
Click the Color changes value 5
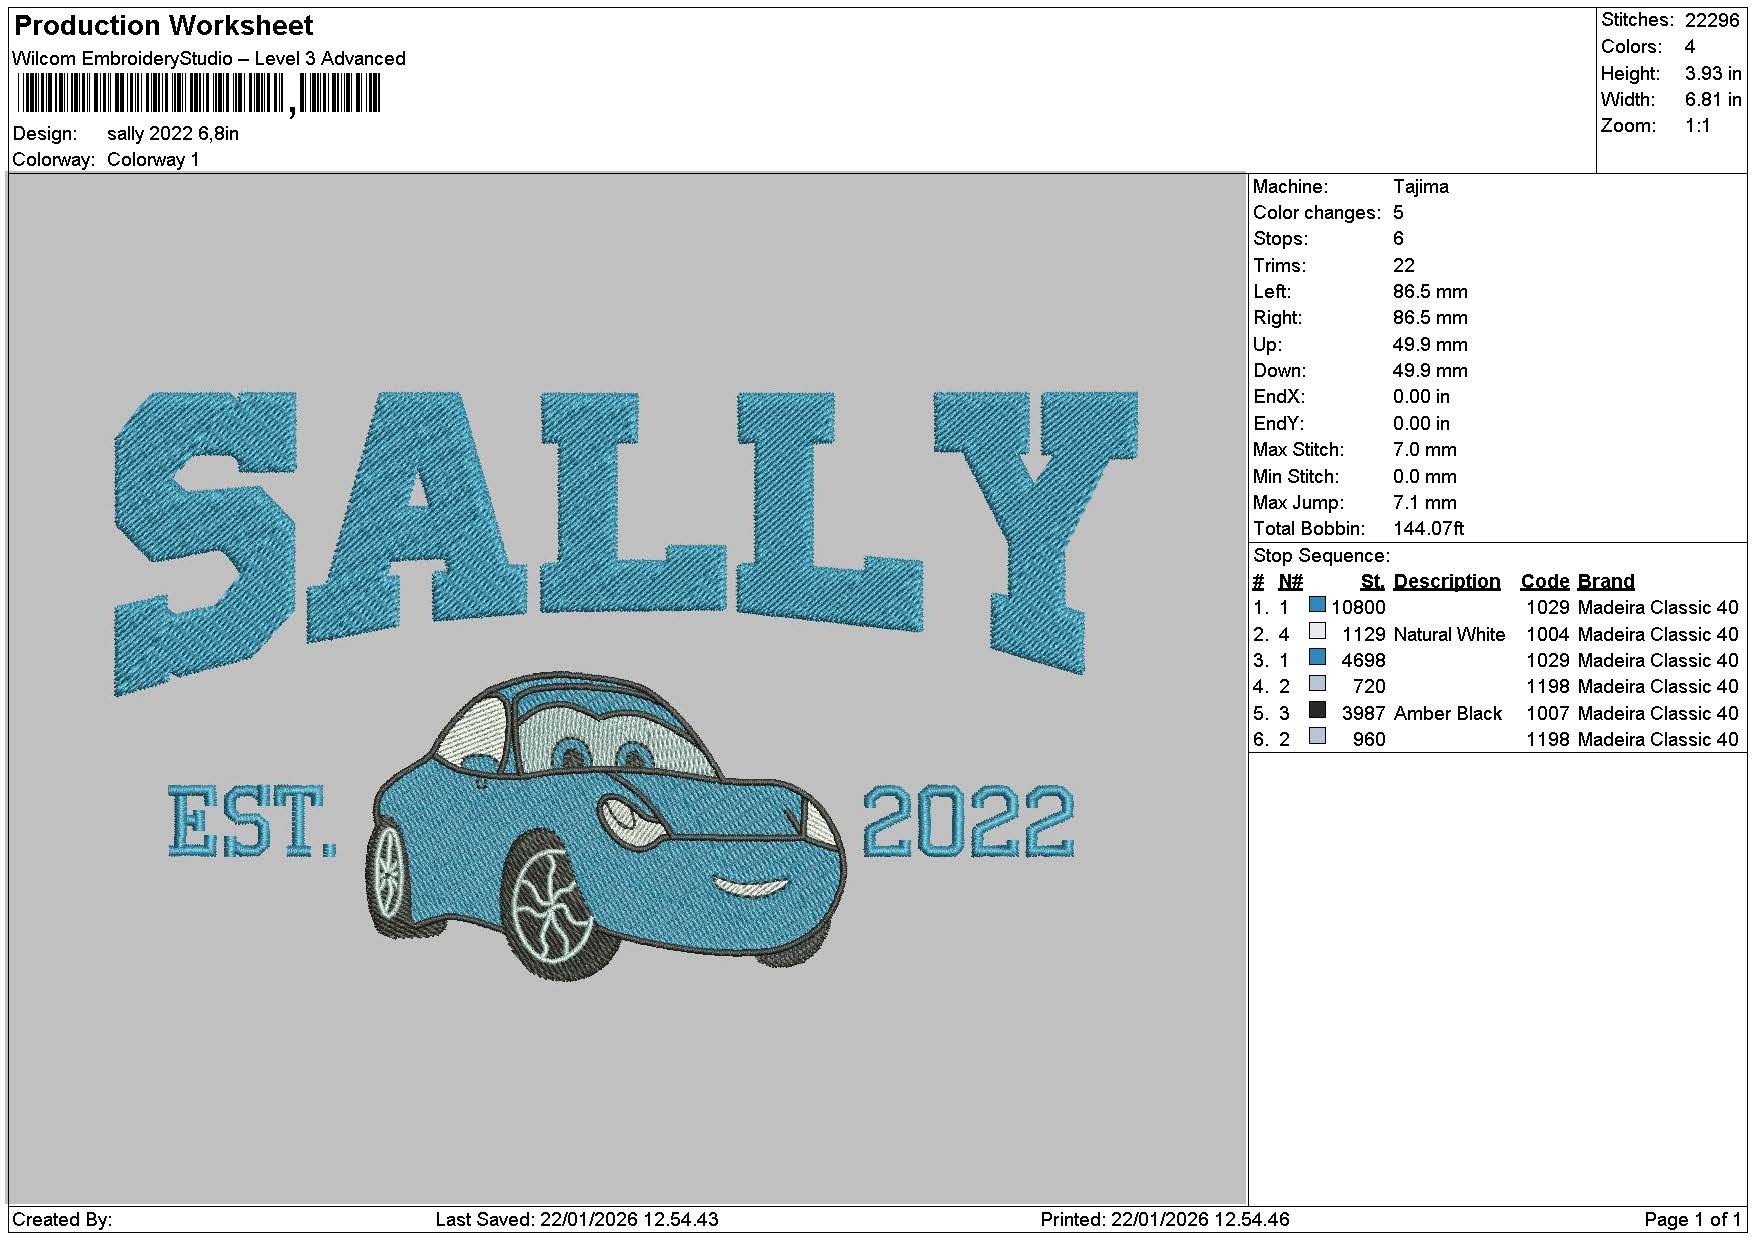1398,213
